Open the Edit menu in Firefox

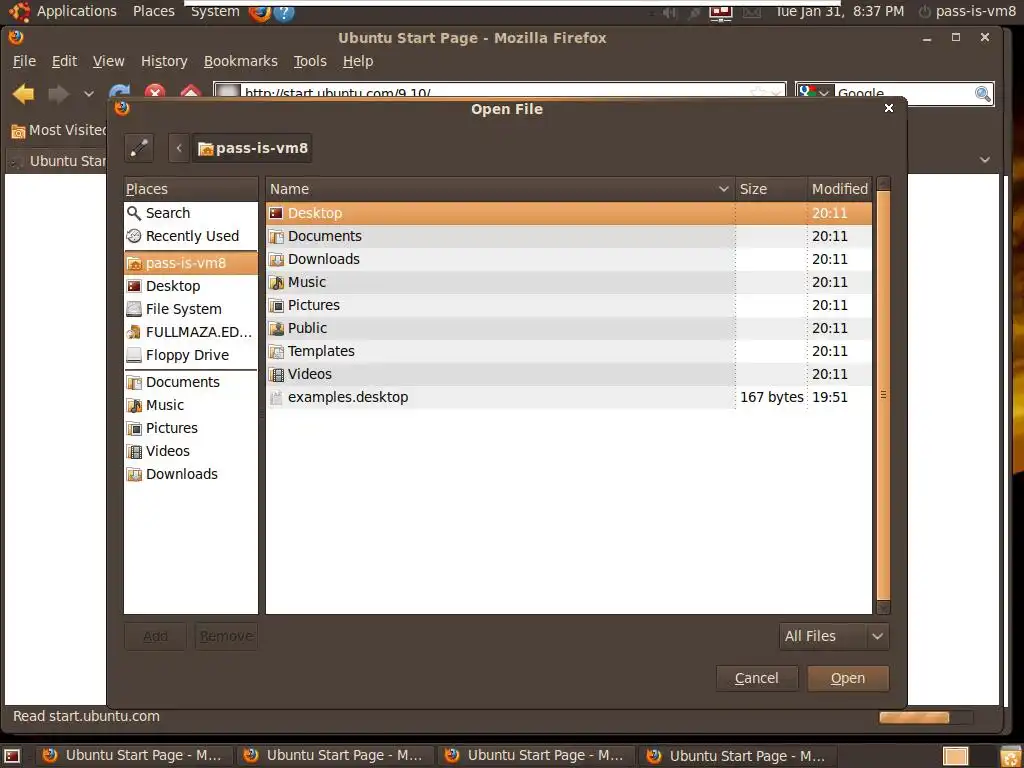(64, 61)
